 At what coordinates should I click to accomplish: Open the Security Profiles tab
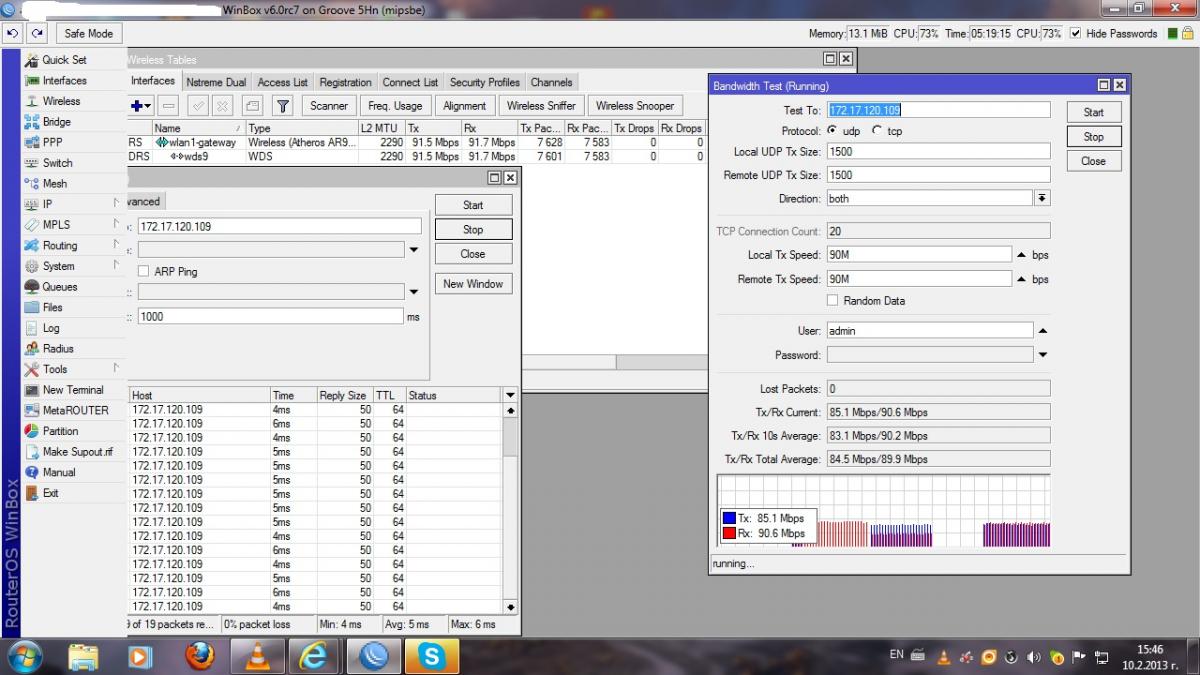click(484, 82)
